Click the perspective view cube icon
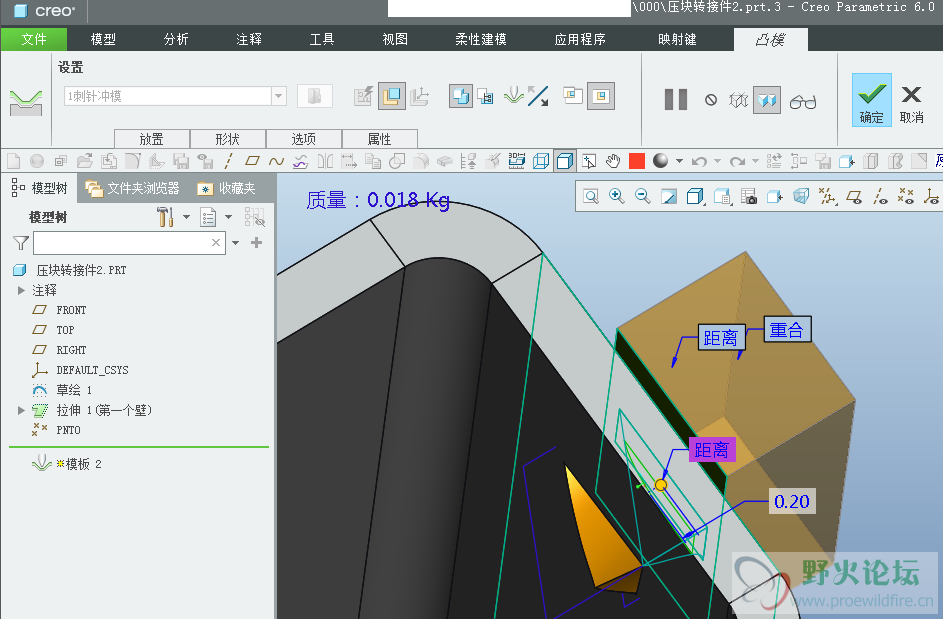The height and width of the screenshot is (619, 943). 800,196
